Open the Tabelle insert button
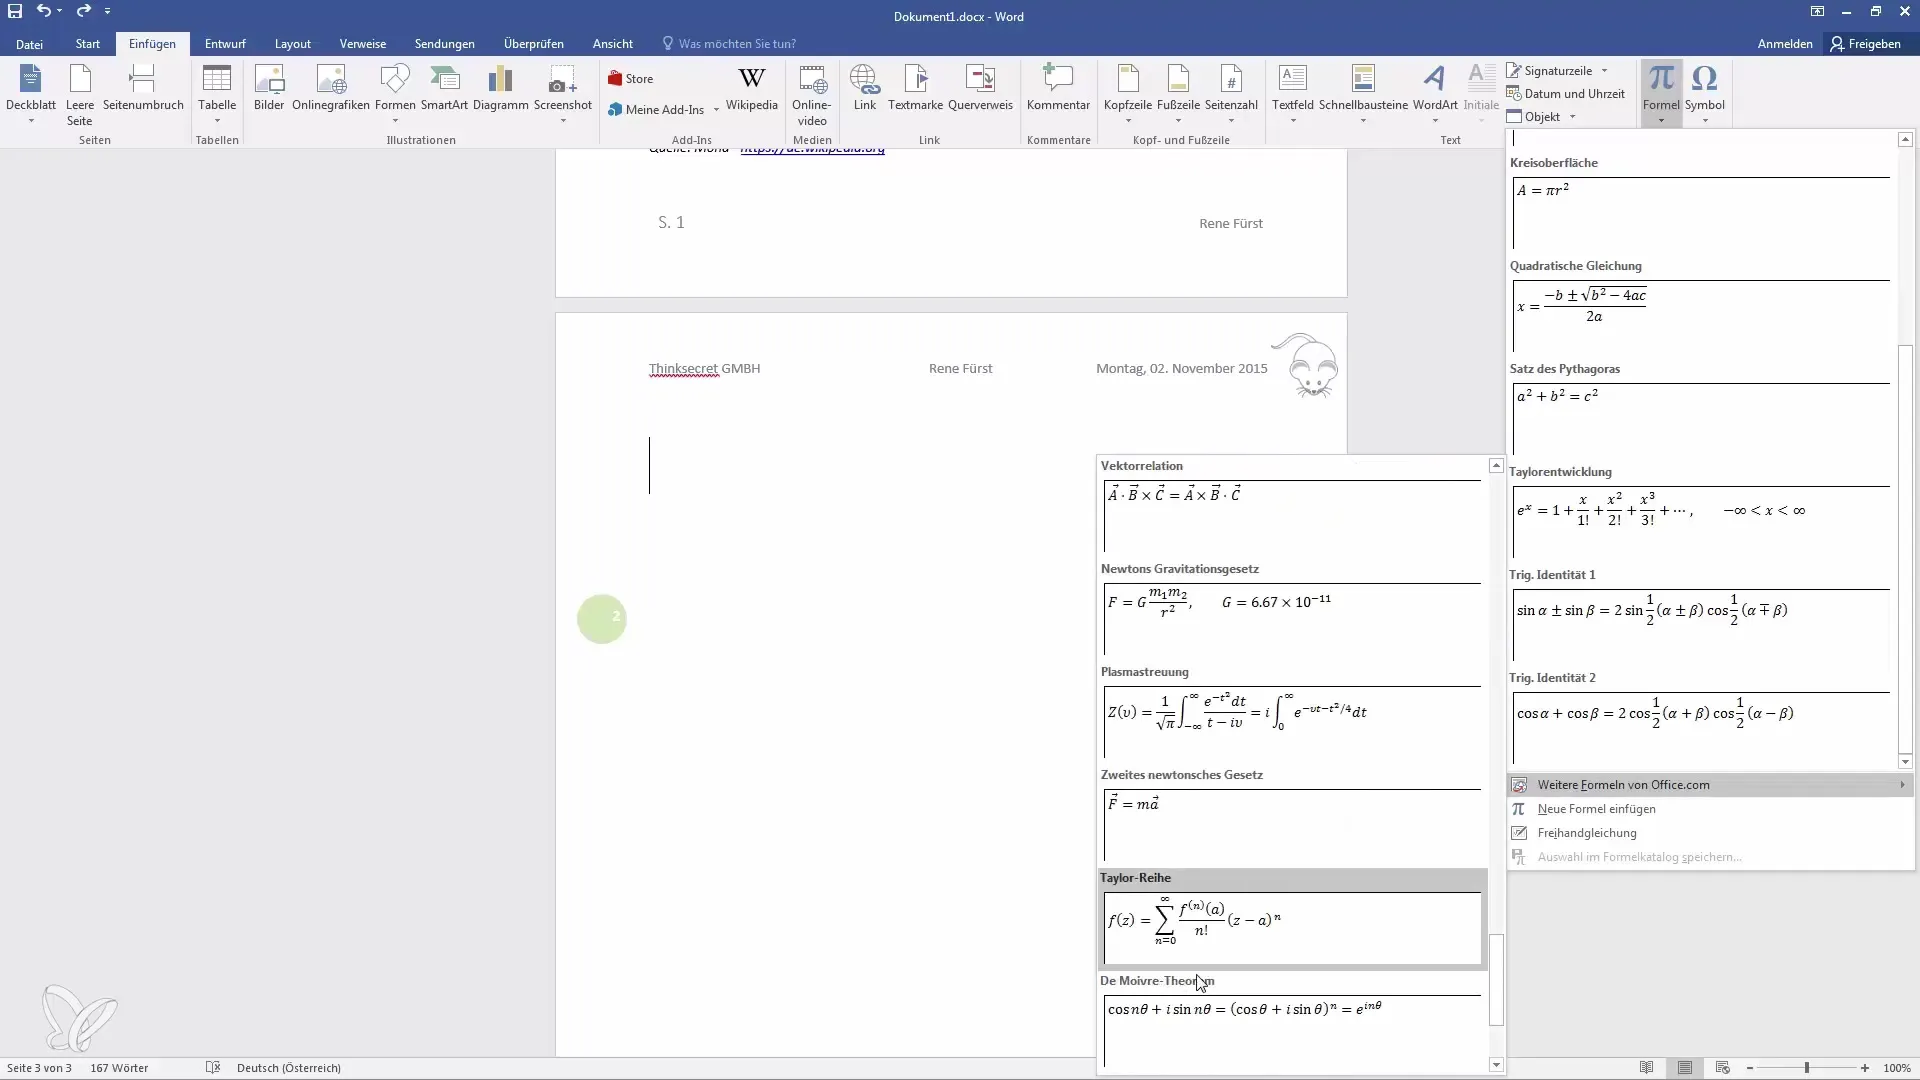 tap(217, 95)
